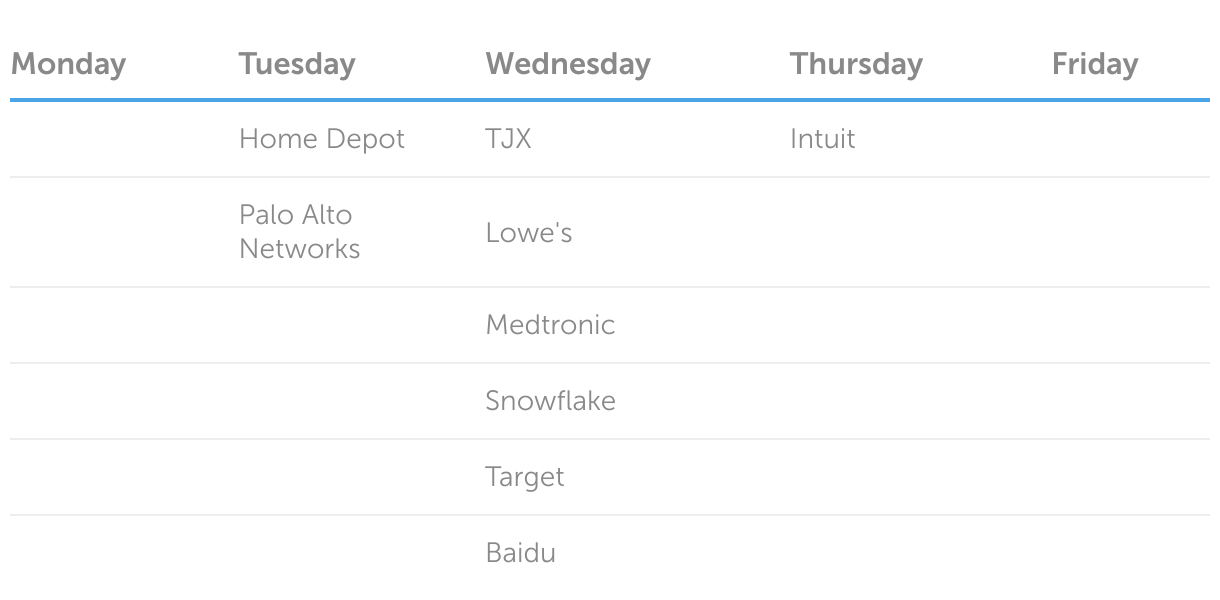
Task: Click the Monday column header
Action: [68, 64]
